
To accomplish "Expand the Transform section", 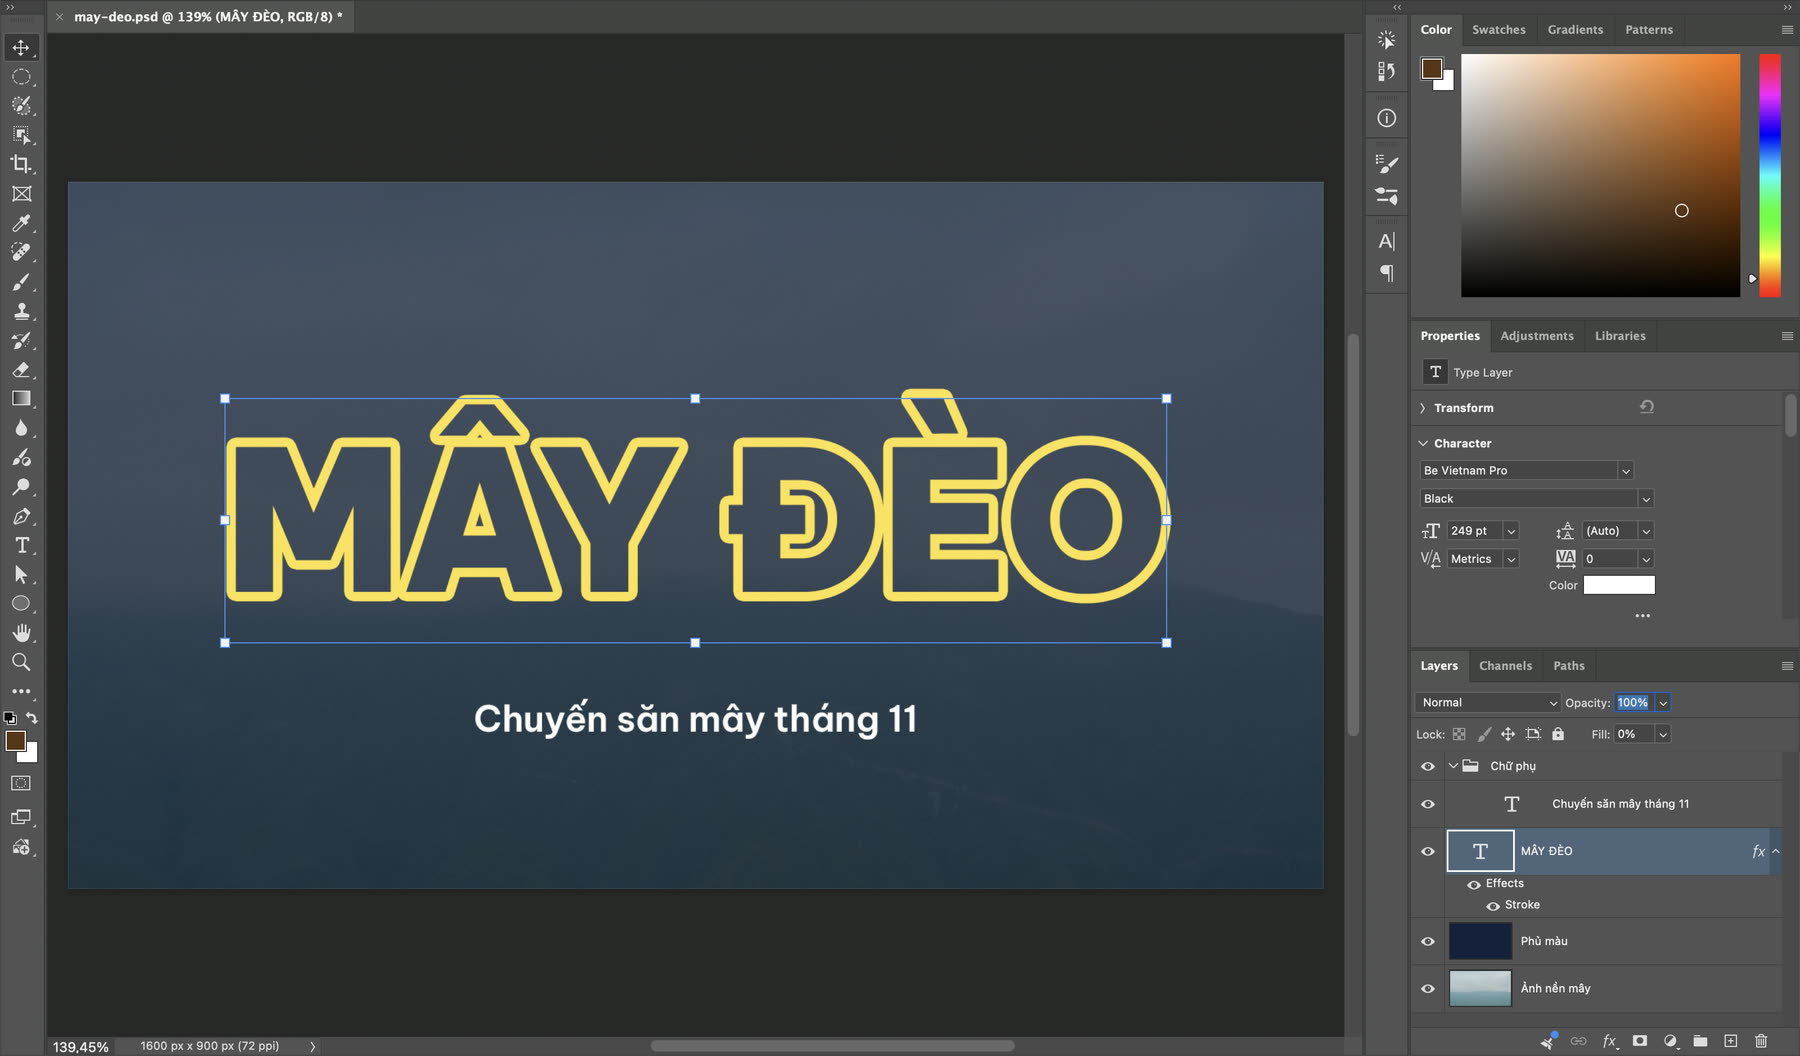I will pos(1423,408).
